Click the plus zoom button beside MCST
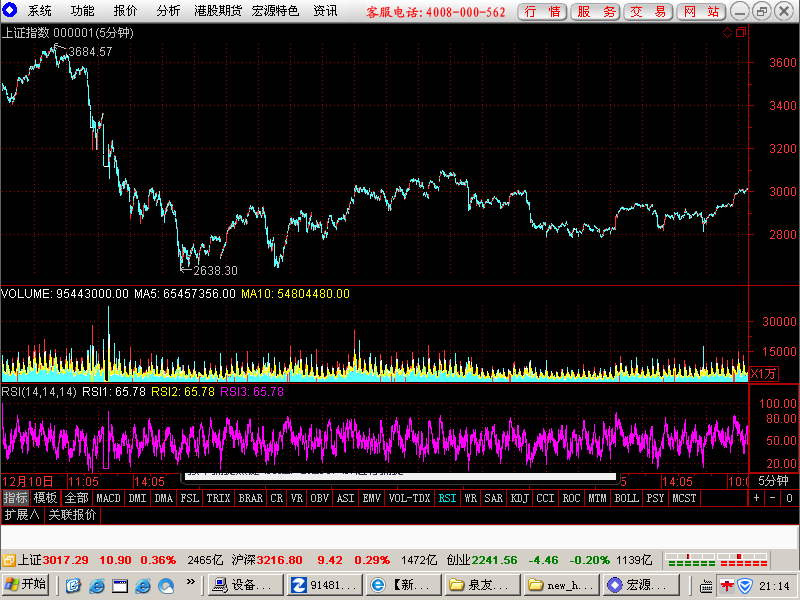The height and width of the screenshot is (600, 800). point(756,498)
